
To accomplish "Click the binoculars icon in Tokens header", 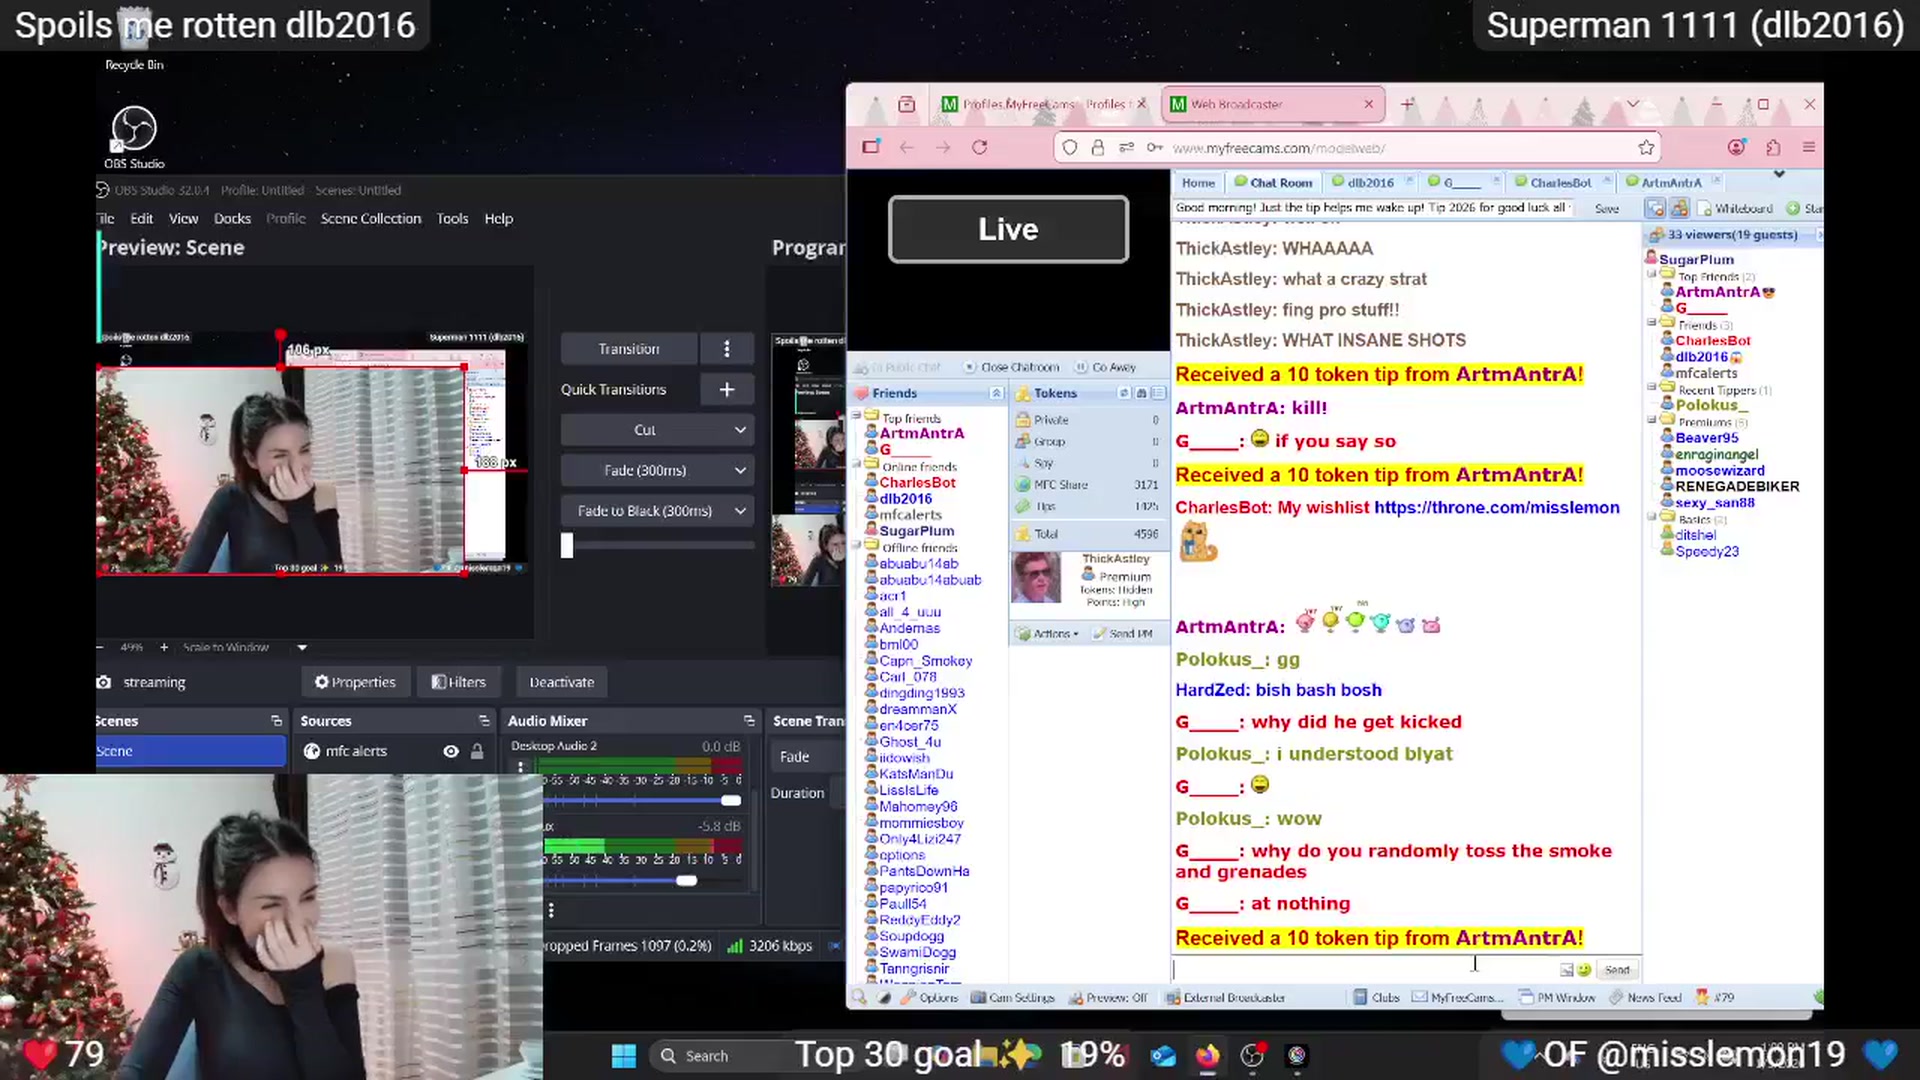I will [1141, 394].
